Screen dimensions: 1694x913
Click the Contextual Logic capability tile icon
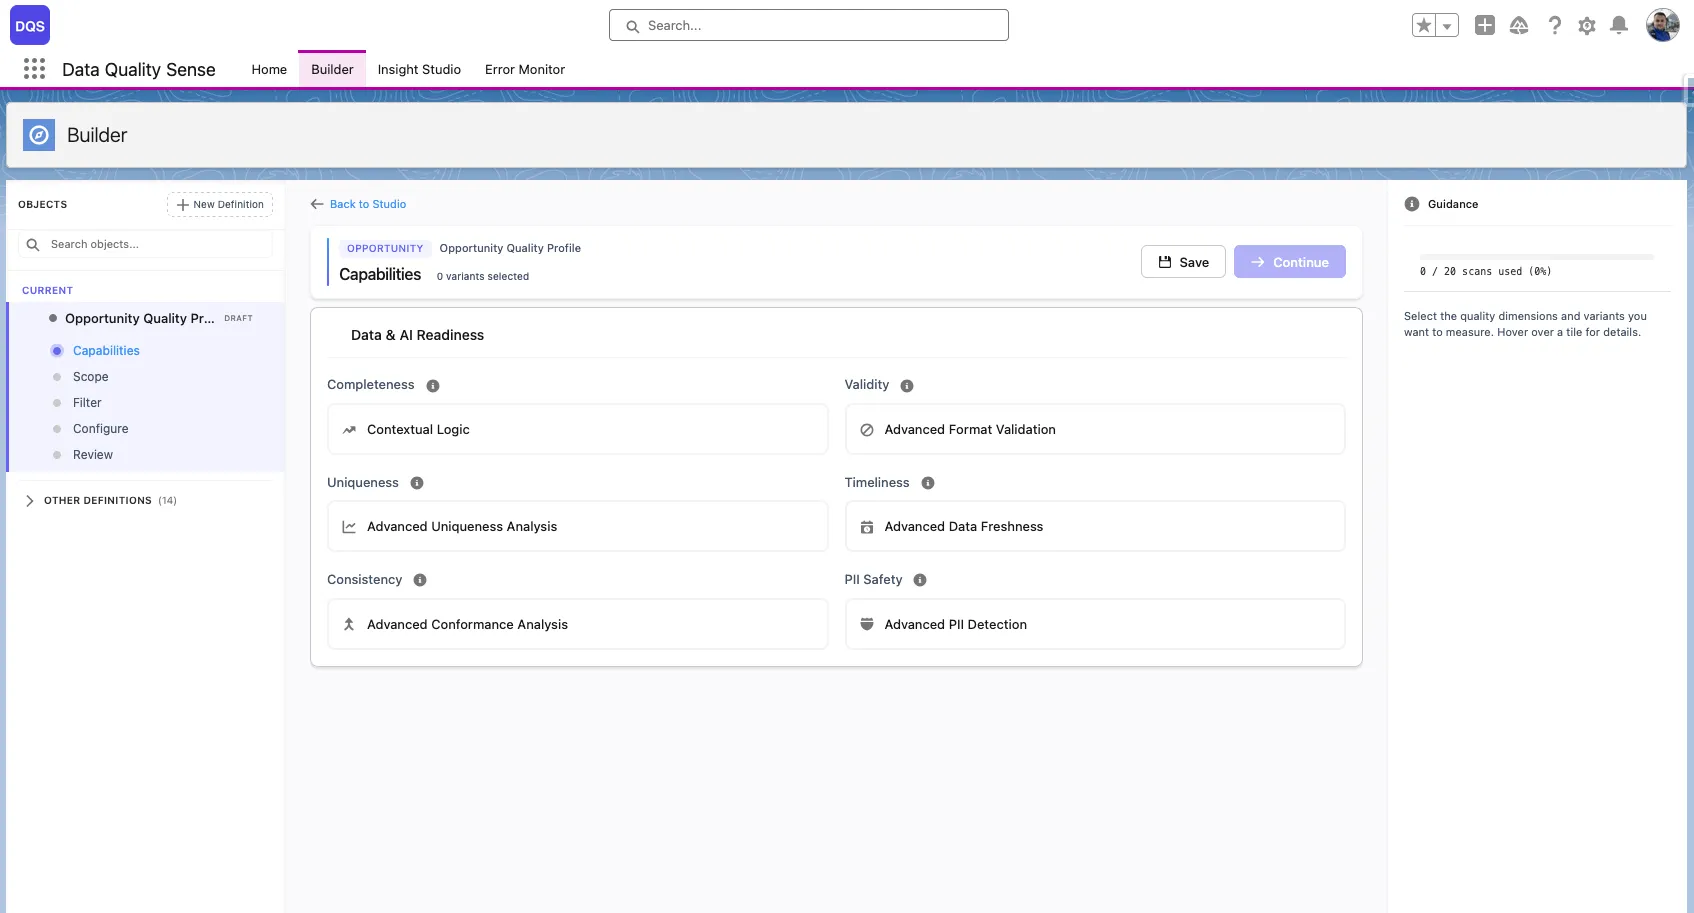click(x=348, y=429)
